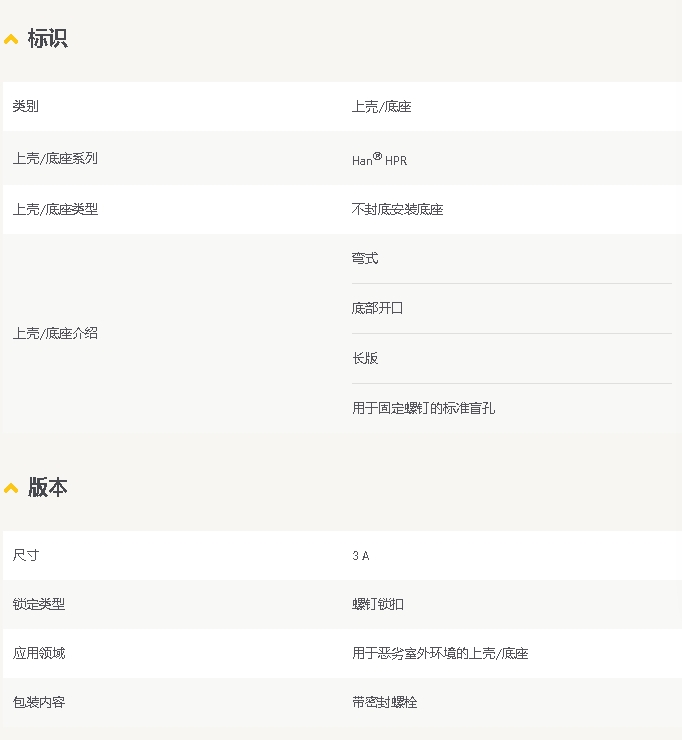This screenshot has width=682, height=740.
Task: Click the 标识 section heading text
Action: 47,39
